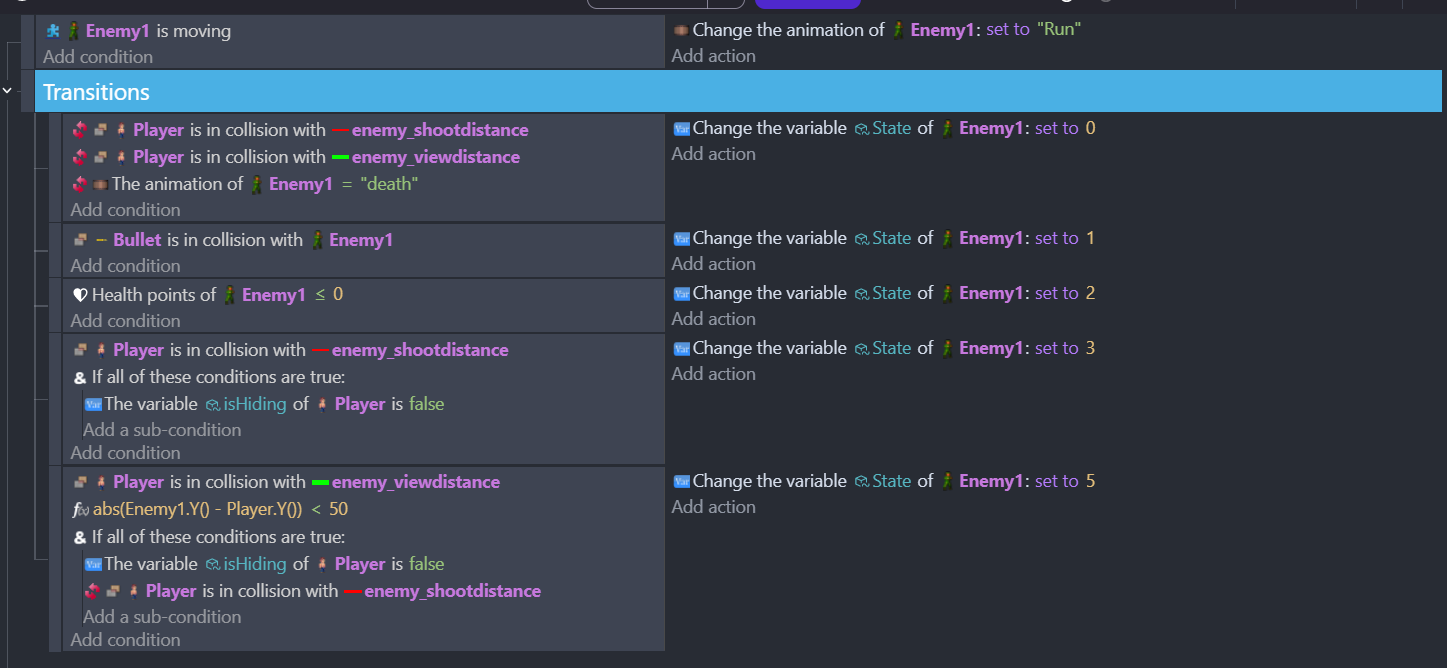Click the expression icon before abs(Enemy1.Y() - Player.Y())
1447x668 pixels.
(81, 509)
